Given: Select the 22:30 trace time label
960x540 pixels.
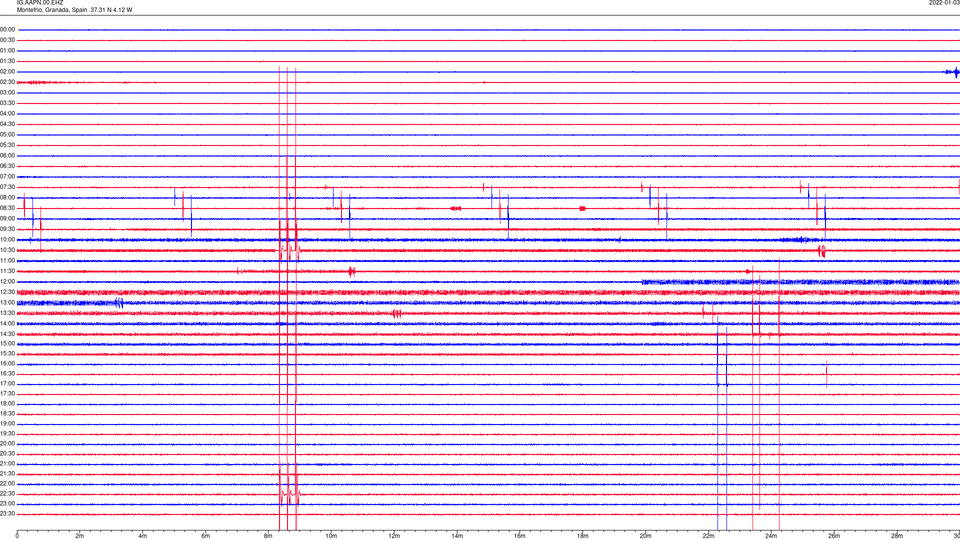Looking at the screenshot, I should click(x=7, y=493).
